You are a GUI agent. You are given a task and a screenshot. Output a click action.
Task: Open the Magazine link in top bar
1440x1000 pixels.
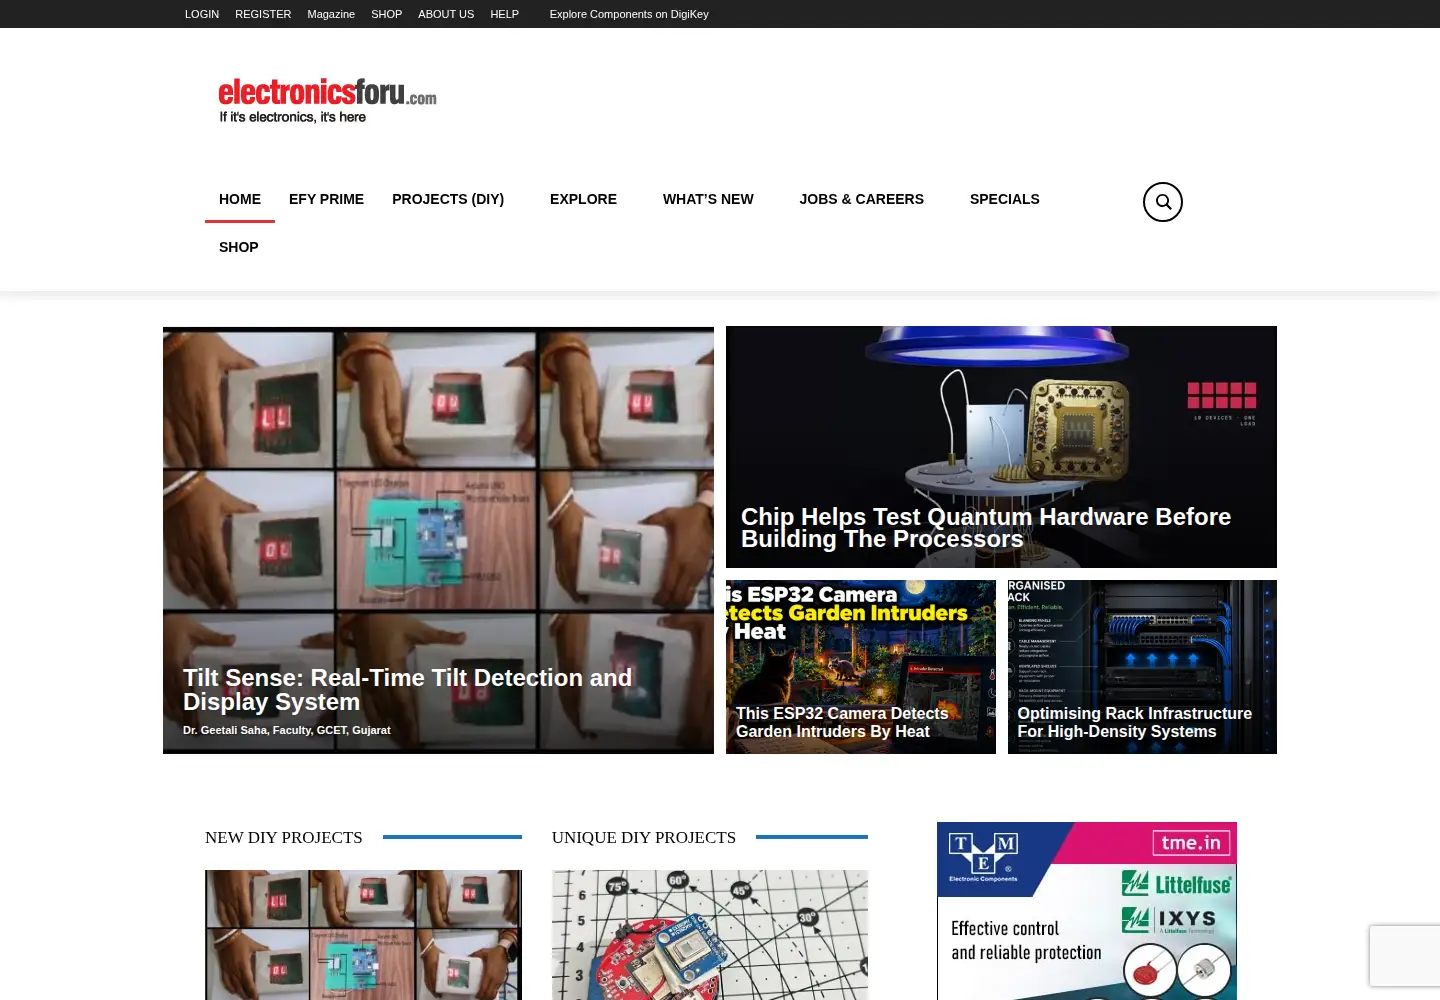tap(331, 14)
